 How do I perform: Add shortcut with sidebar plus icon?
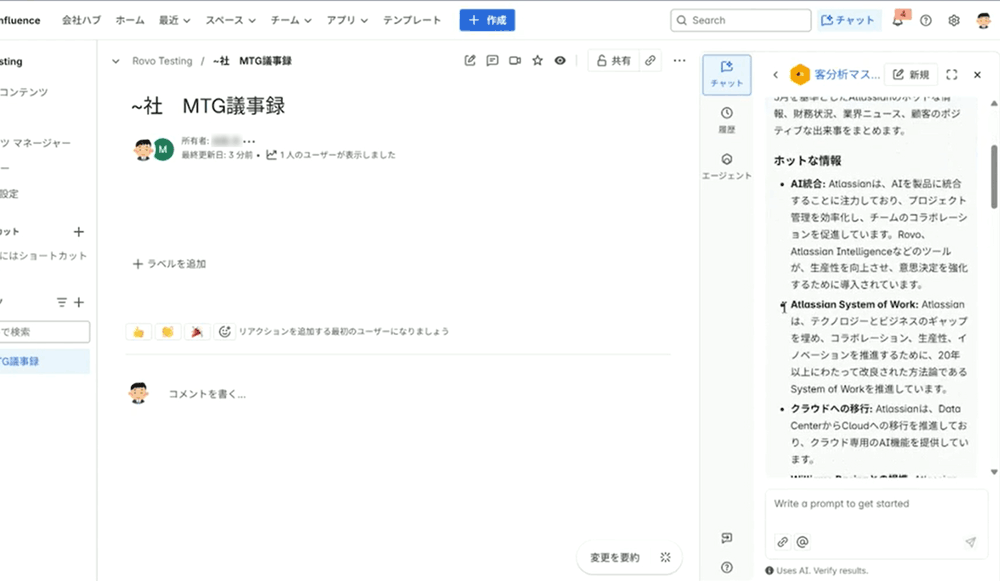click(x=78, y=232)
